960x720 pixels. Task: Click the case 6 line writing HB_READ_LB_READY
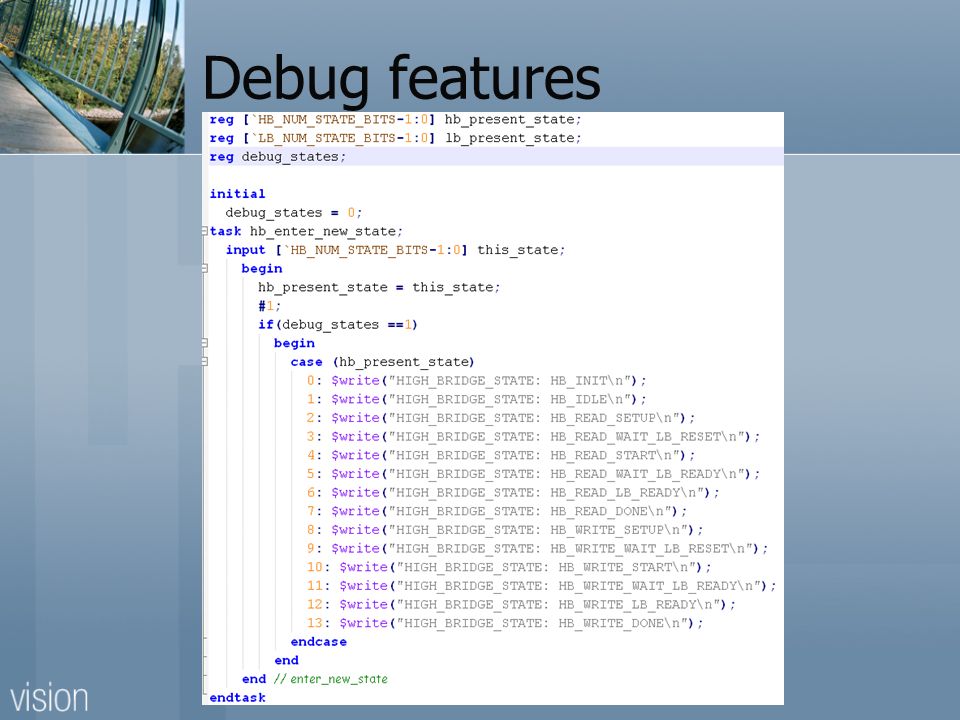click(513, 492)
